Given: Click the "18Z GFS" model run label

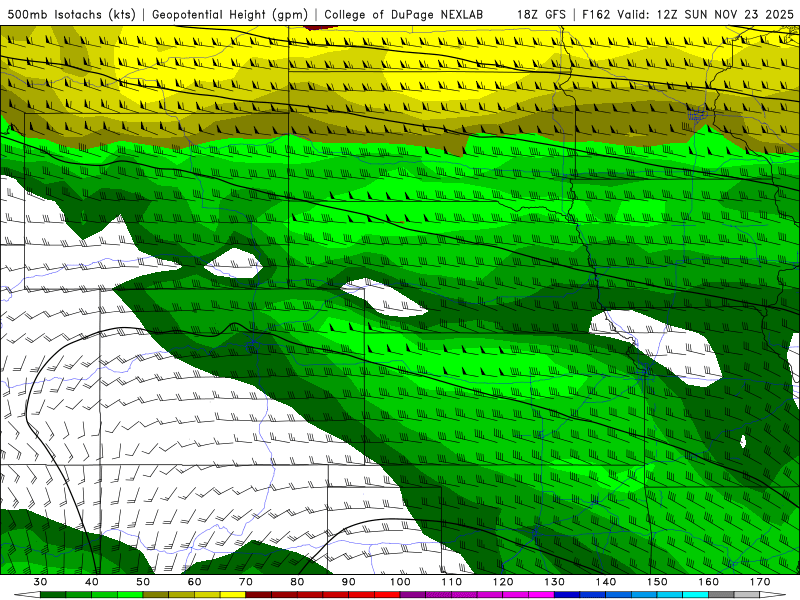Looking at the screenshot, I should (x=541, y=14).
